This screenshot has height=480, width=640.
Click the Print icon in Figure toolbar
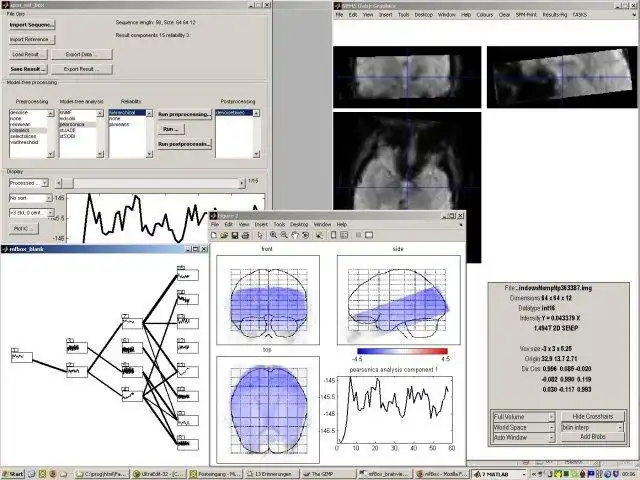(x=245, y=235)
